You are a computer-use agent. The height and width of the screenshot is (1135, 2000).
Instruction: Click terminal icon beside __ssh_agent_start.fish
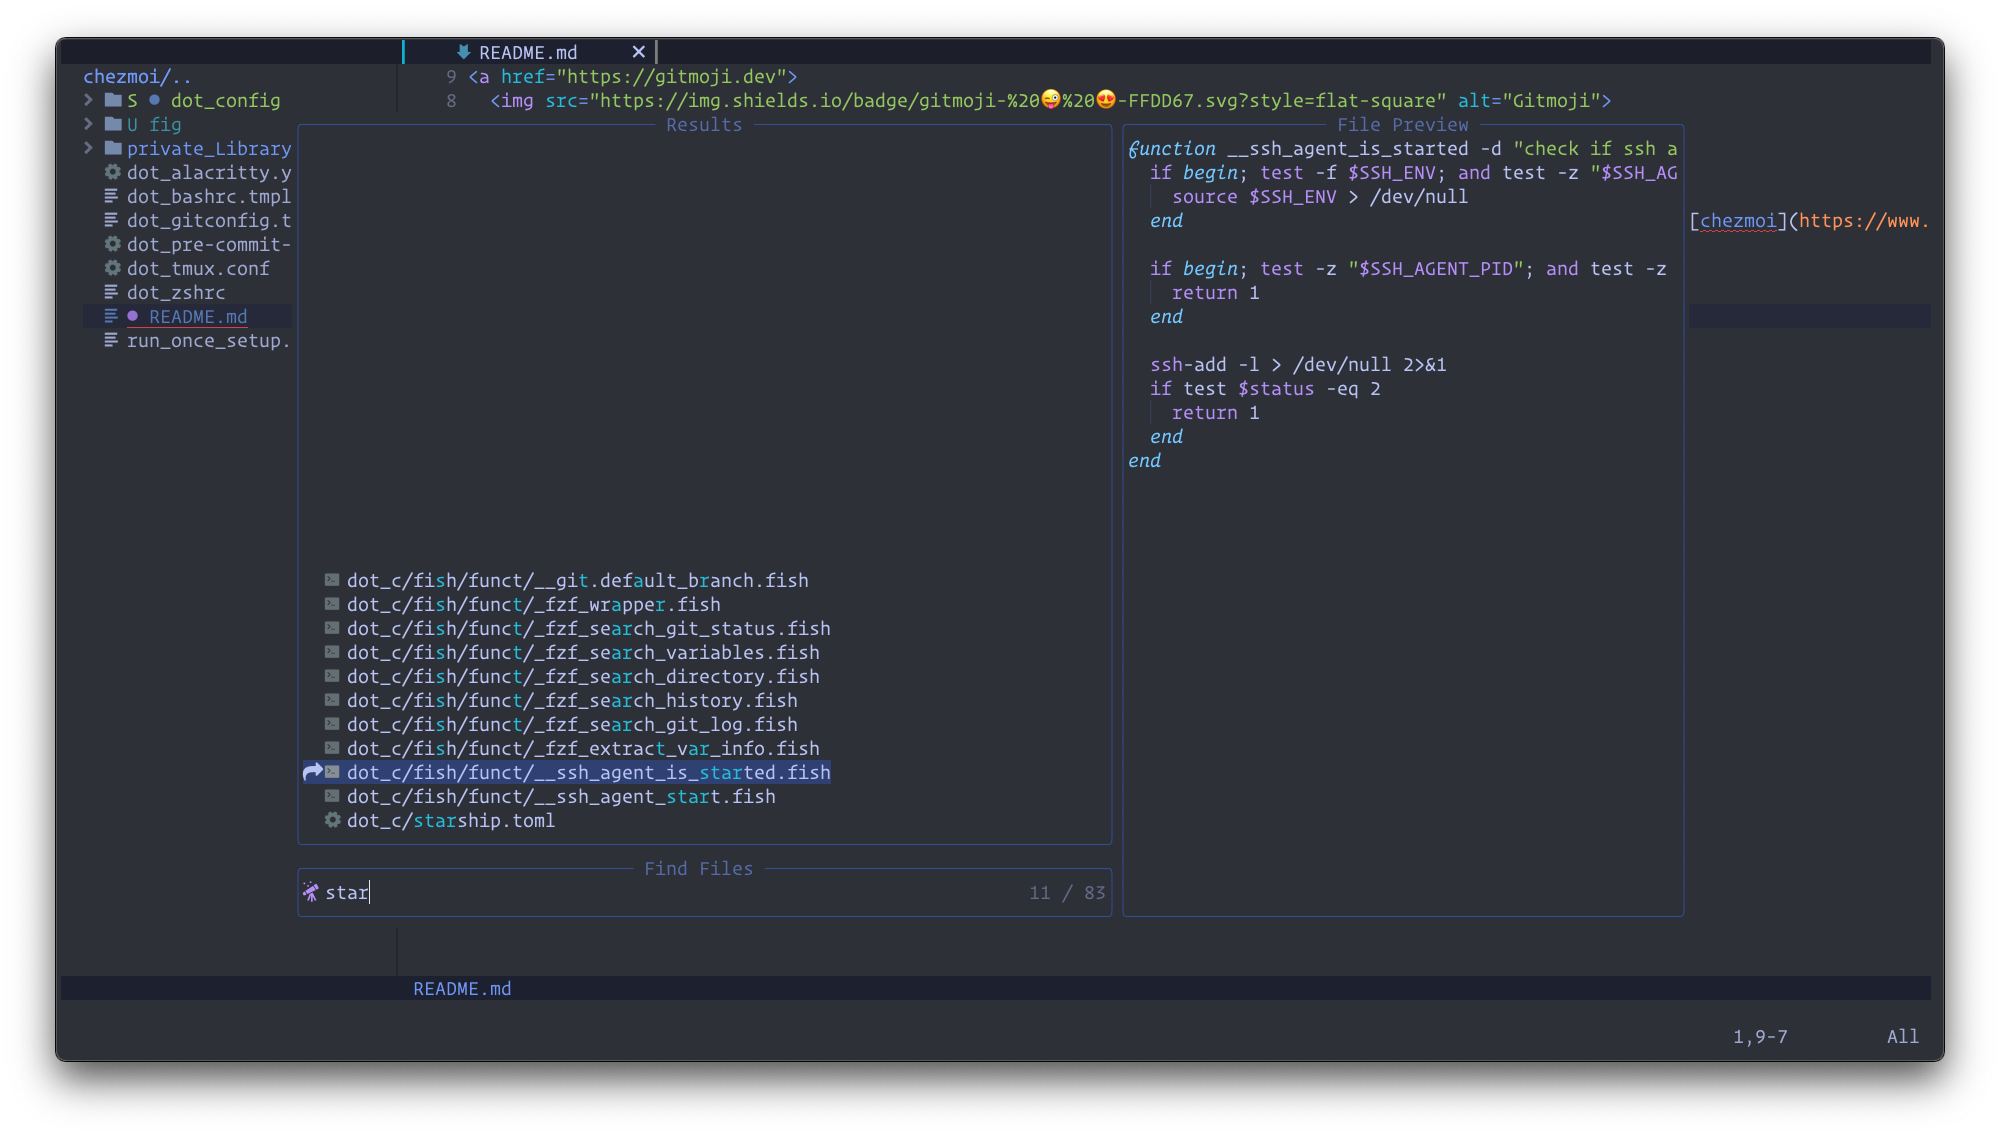pos(332,796)
